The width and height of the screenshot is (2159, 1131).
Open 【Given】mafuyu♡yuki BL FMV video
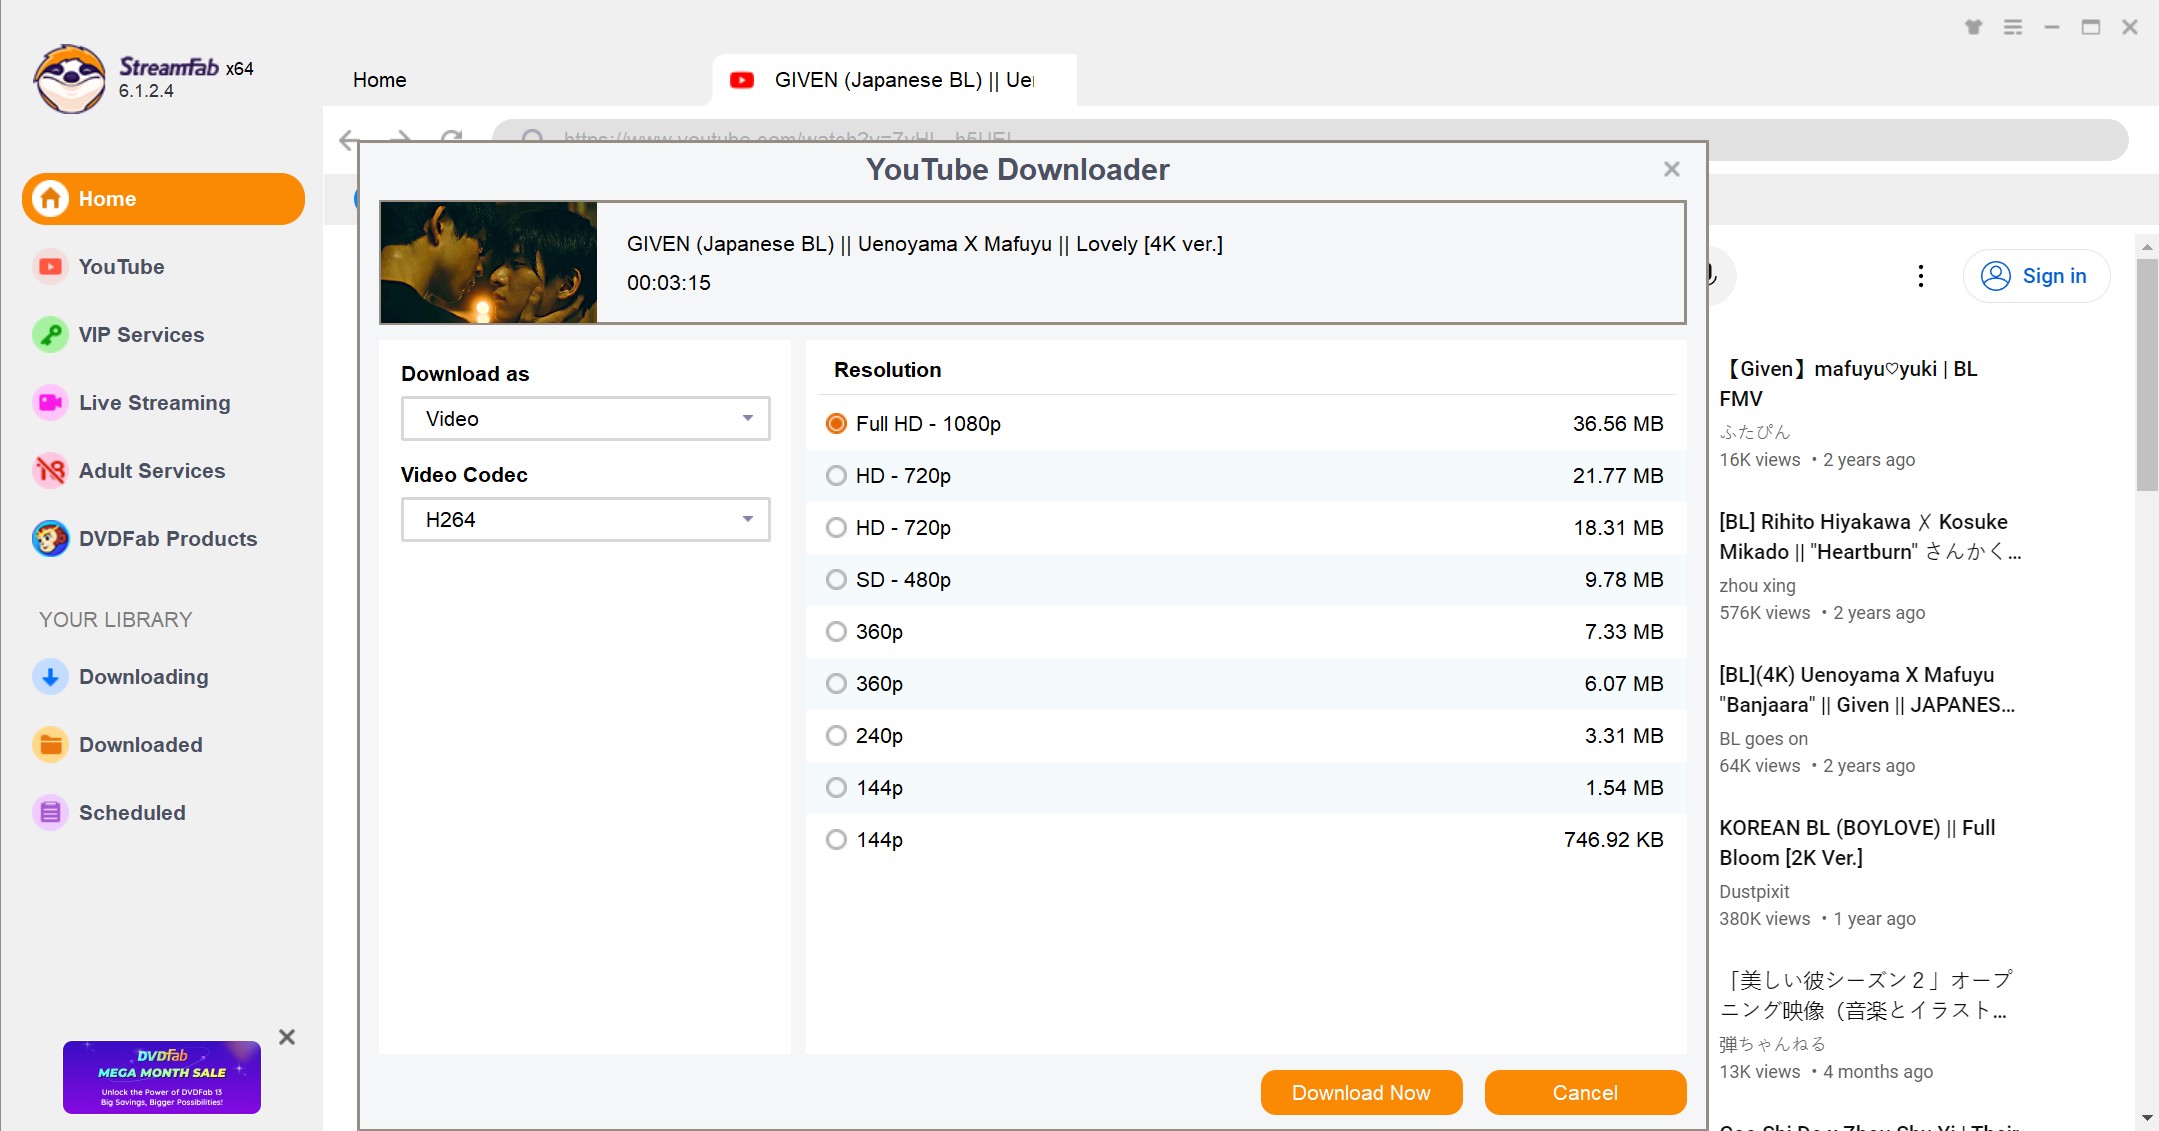(1848, 384)
